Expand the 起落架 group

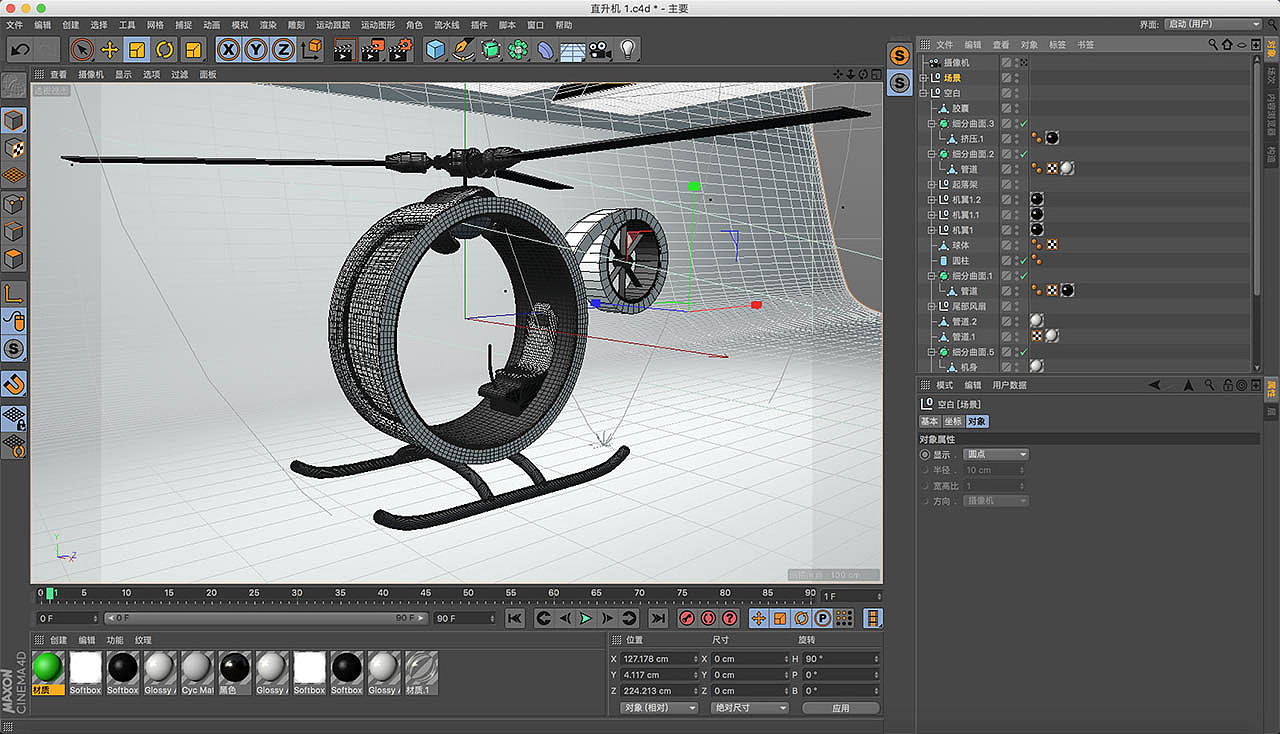click(931, 184)
